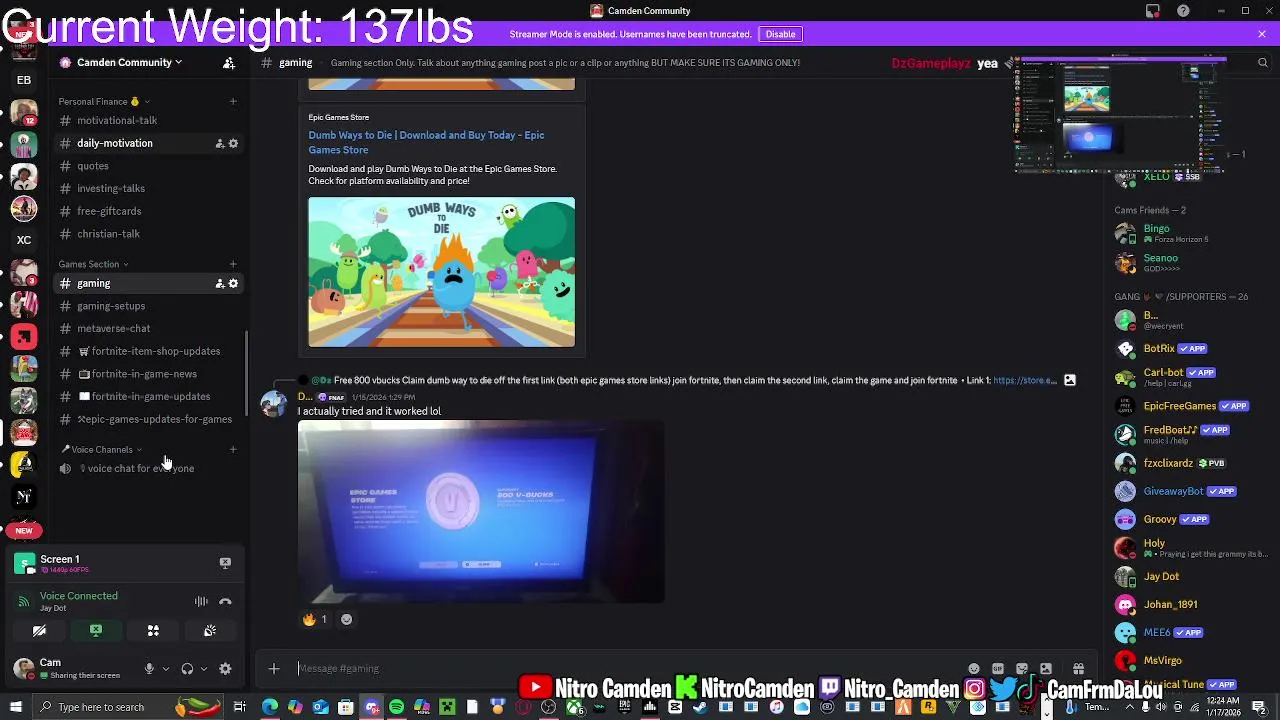Click the fire emoji reaction

pos(315,619)
